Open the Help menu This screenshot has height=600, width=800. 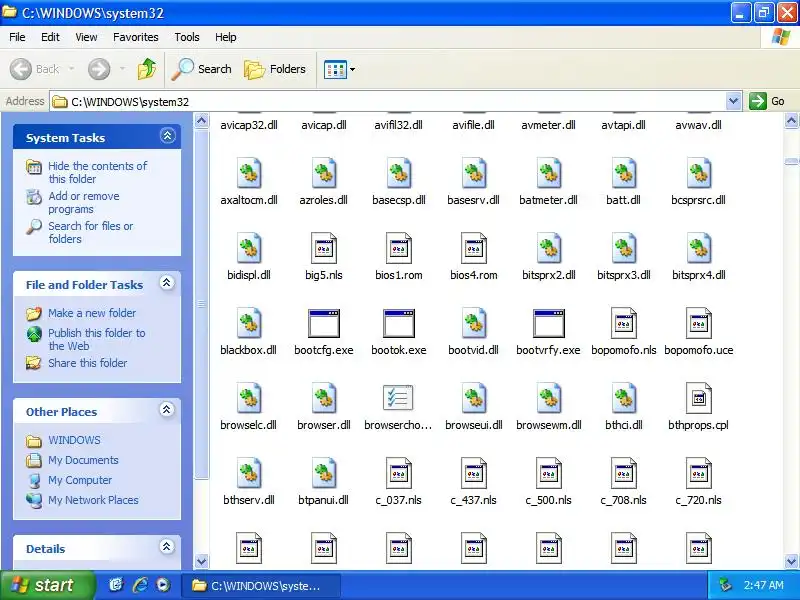tap(226, 37)
